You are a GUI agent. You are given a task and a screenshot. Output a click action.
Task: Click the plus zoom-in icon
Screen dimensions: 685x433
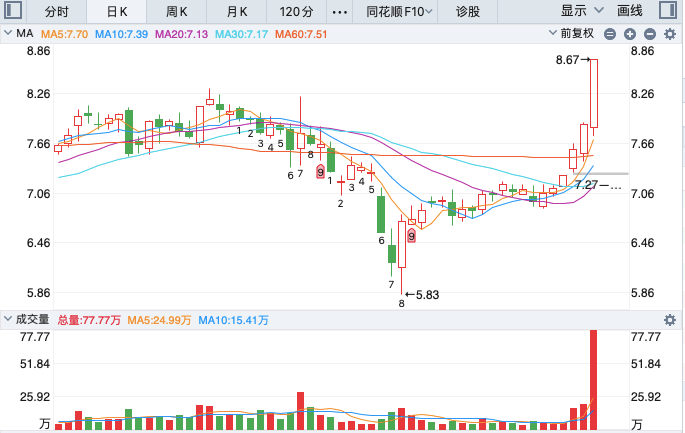pos(630,34)
